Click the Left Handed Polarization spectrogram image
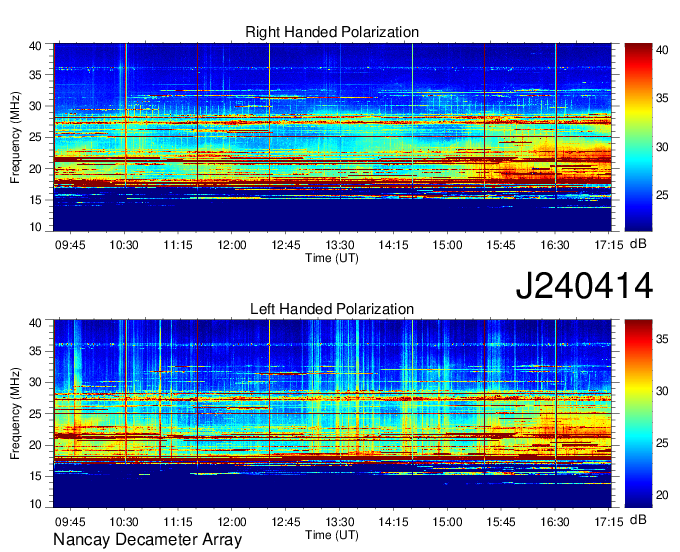Viewport: 680px width, 552px height. pos(332,414)
